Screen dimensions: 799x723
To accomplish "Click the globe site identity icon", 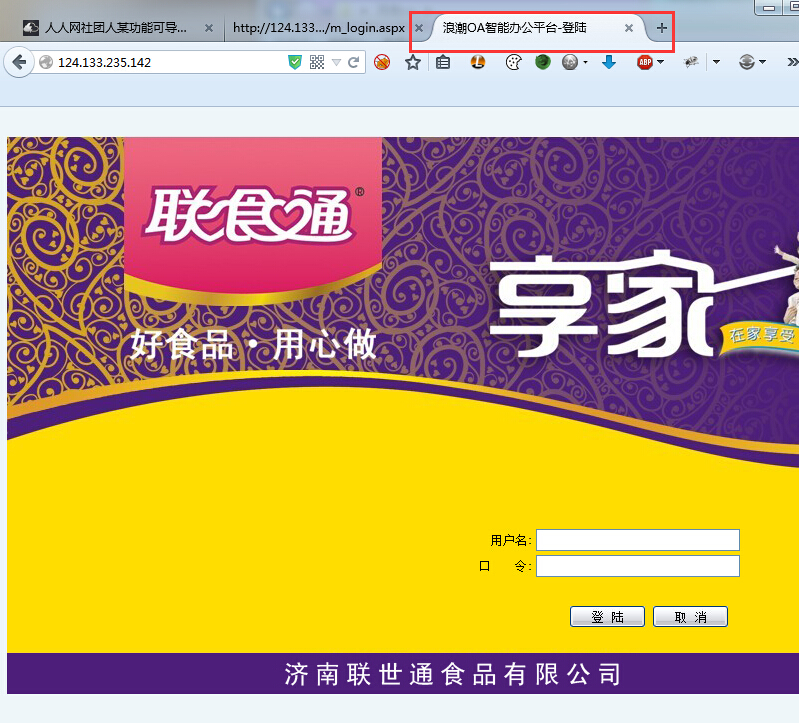I will point(46,62).
